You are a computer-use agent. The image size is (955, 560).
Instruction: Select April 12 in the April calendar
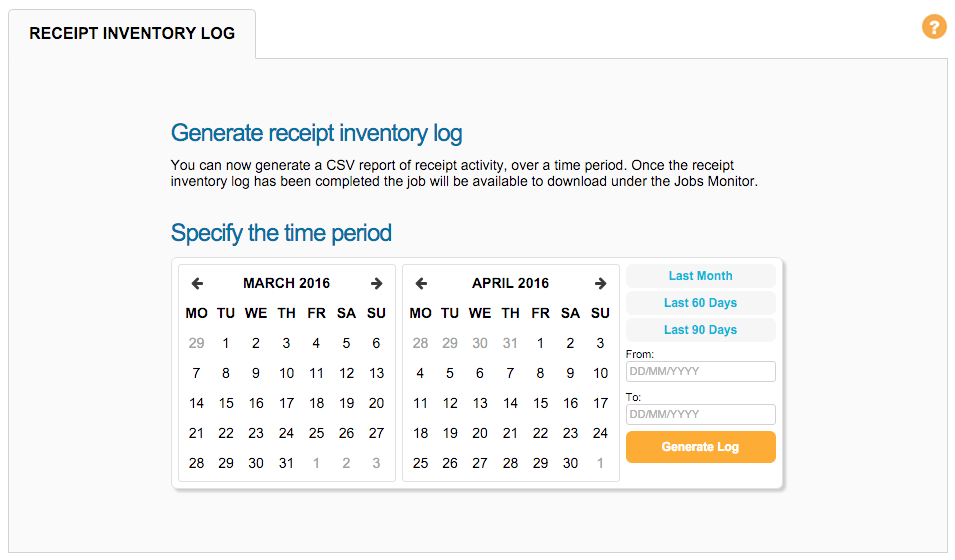click(x=450, y=403)
